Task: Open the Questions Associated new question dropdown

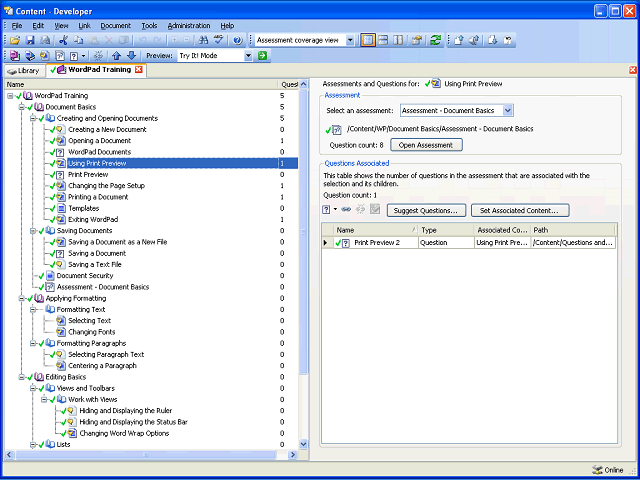Action: pos(336,209)
